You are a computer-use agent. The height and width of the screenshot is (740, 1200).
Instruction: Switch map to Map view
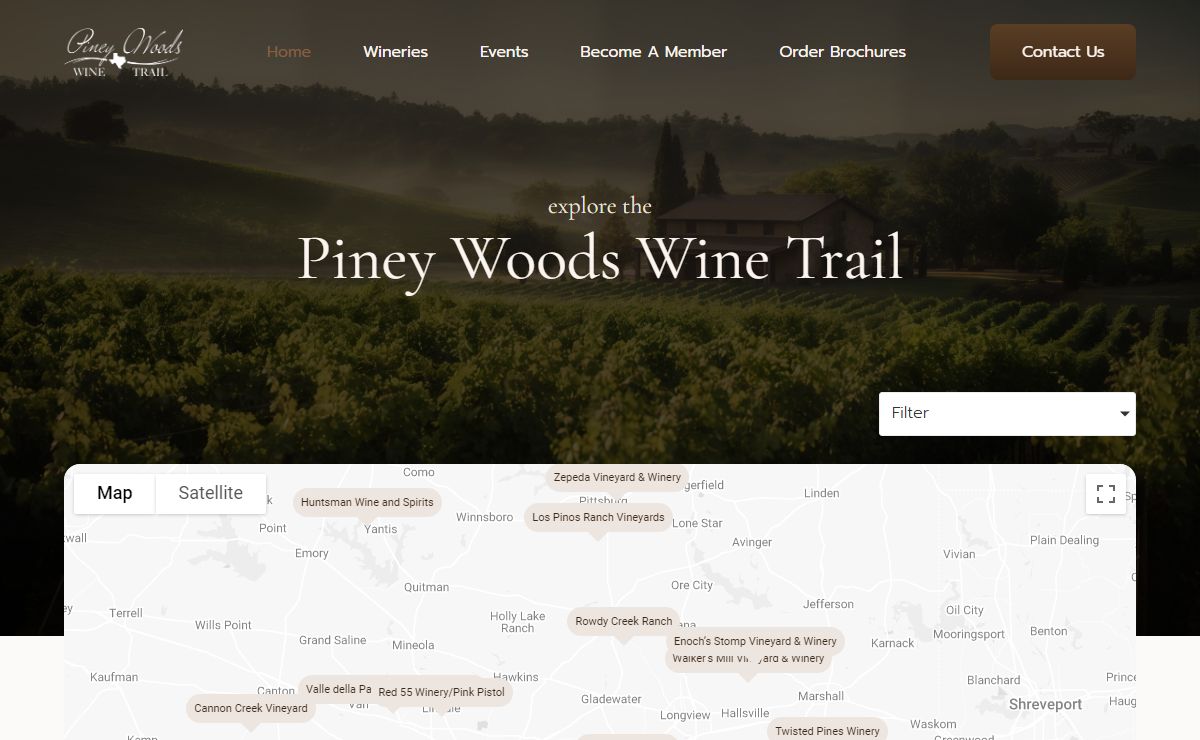point(115,493)
